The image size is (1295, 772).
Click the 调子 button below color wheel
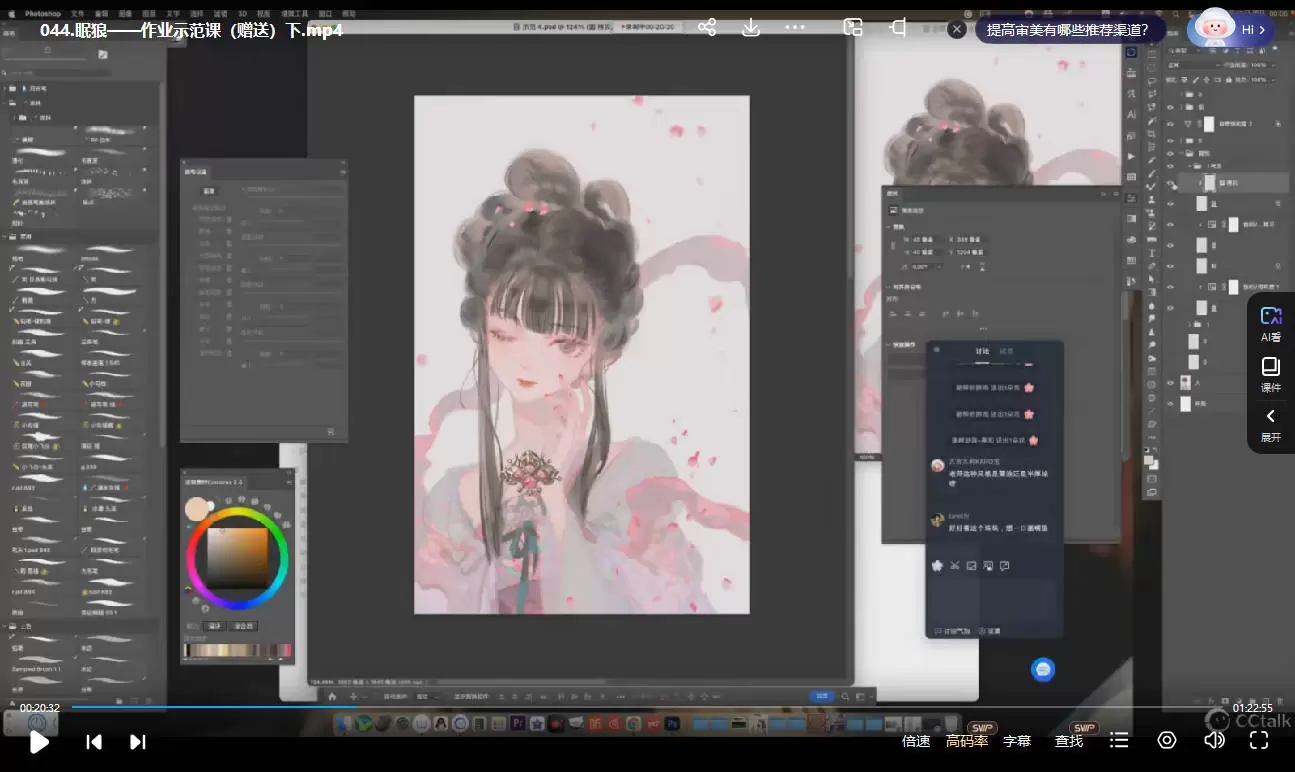tap(215, 626)
